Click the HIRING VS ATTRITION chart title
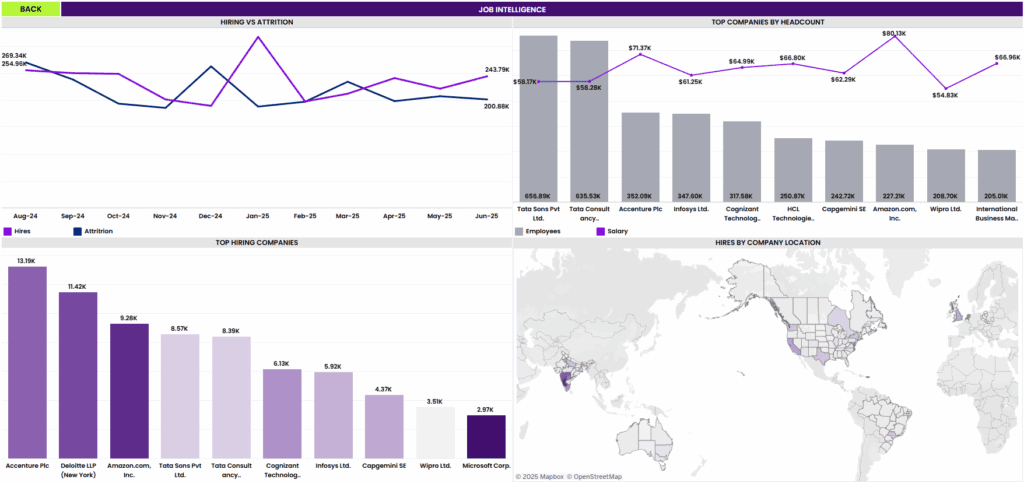1024x483 pixels. pos(257,22)
